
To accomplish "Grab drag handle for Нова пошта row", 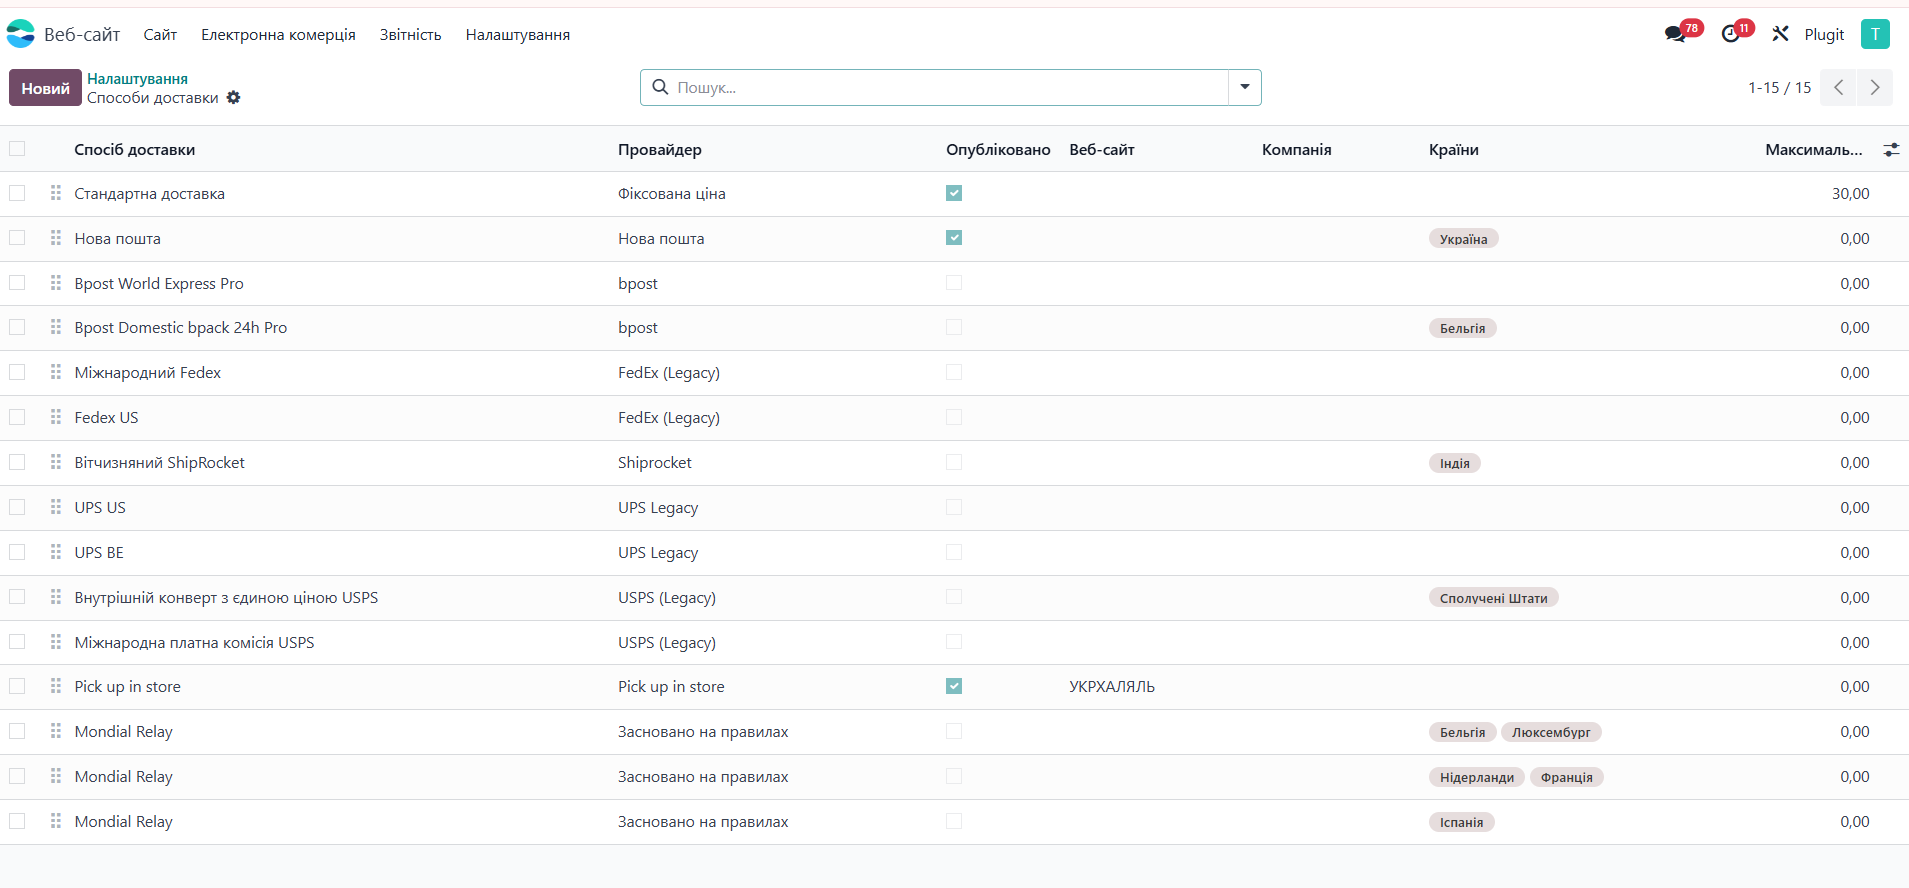I will [x=56, y=238].
